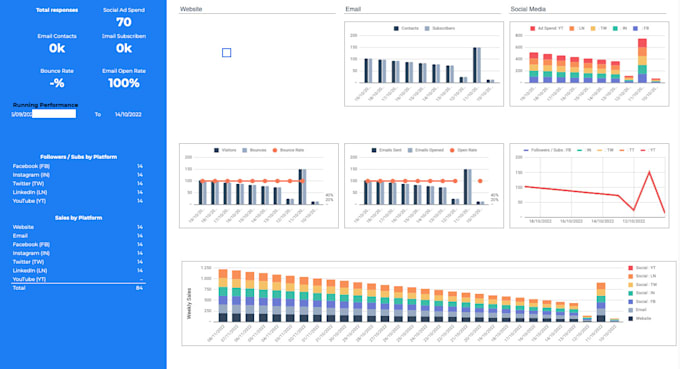Click the start date field under Running Performance

pos(43,114)
